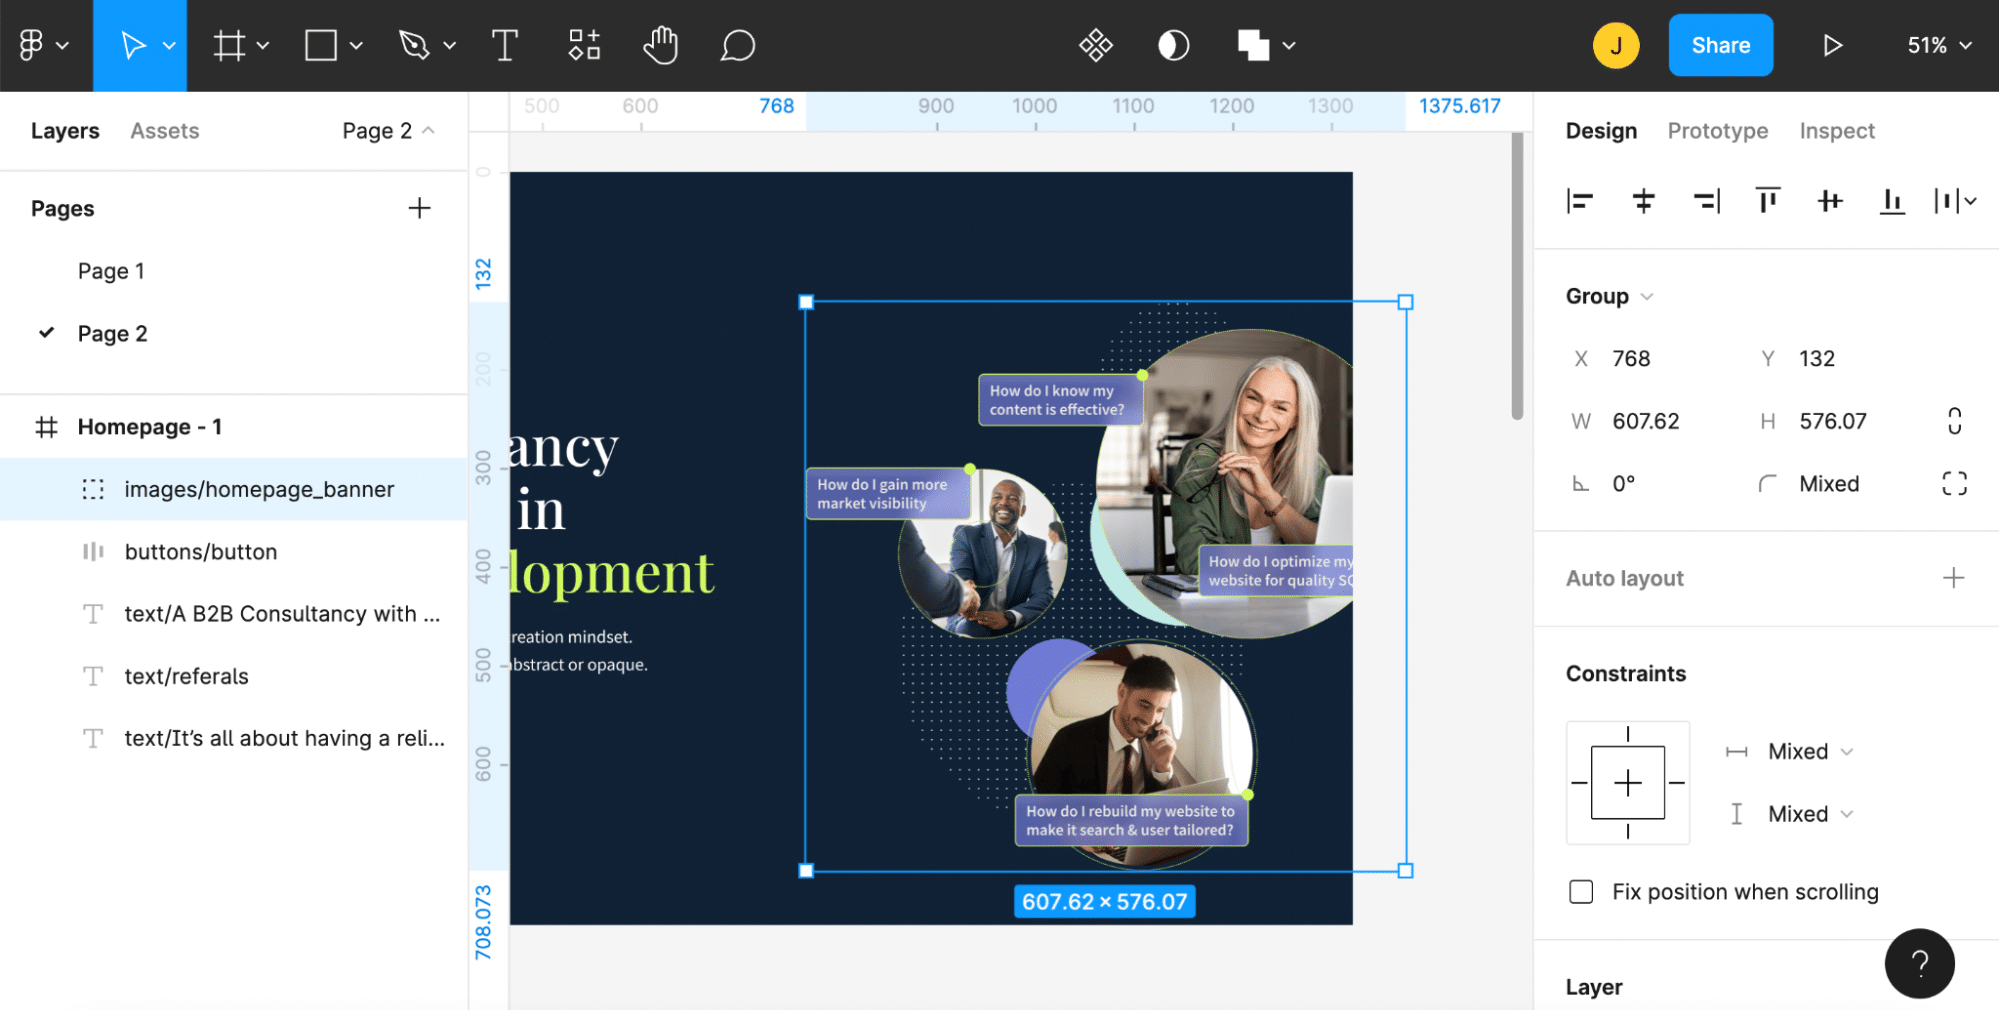Switch to the Prototype tab
The image size is (1999, 1011).
tap(1717, 131)
